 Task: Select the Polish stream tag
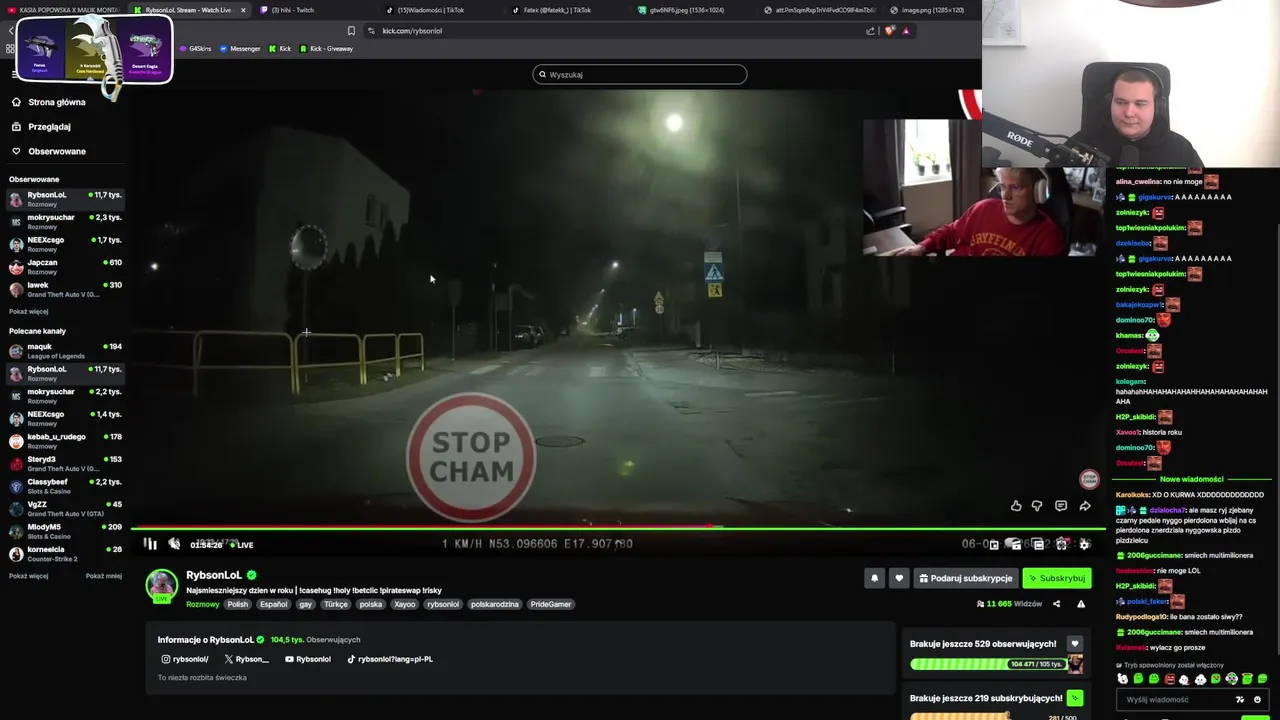tap(237, 604)
